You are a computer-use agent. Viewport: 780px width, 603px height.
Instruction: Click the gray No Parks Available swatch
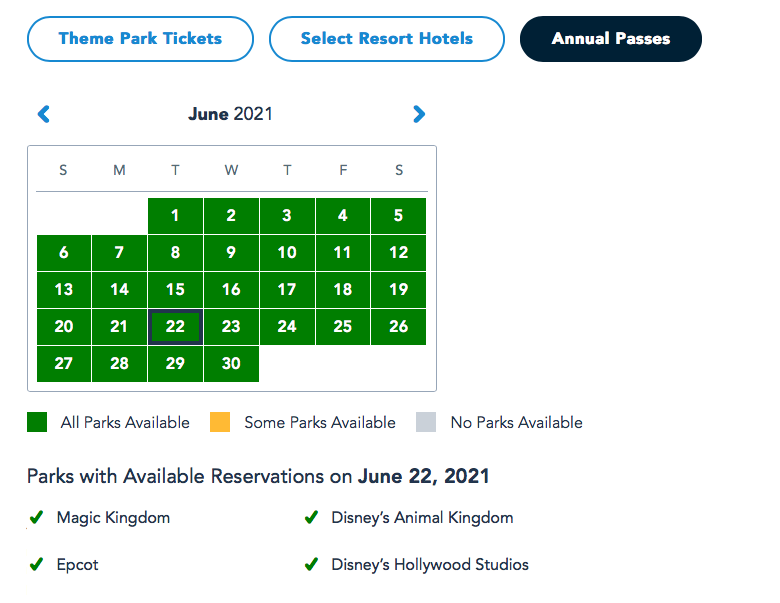[x=426, y=422]
